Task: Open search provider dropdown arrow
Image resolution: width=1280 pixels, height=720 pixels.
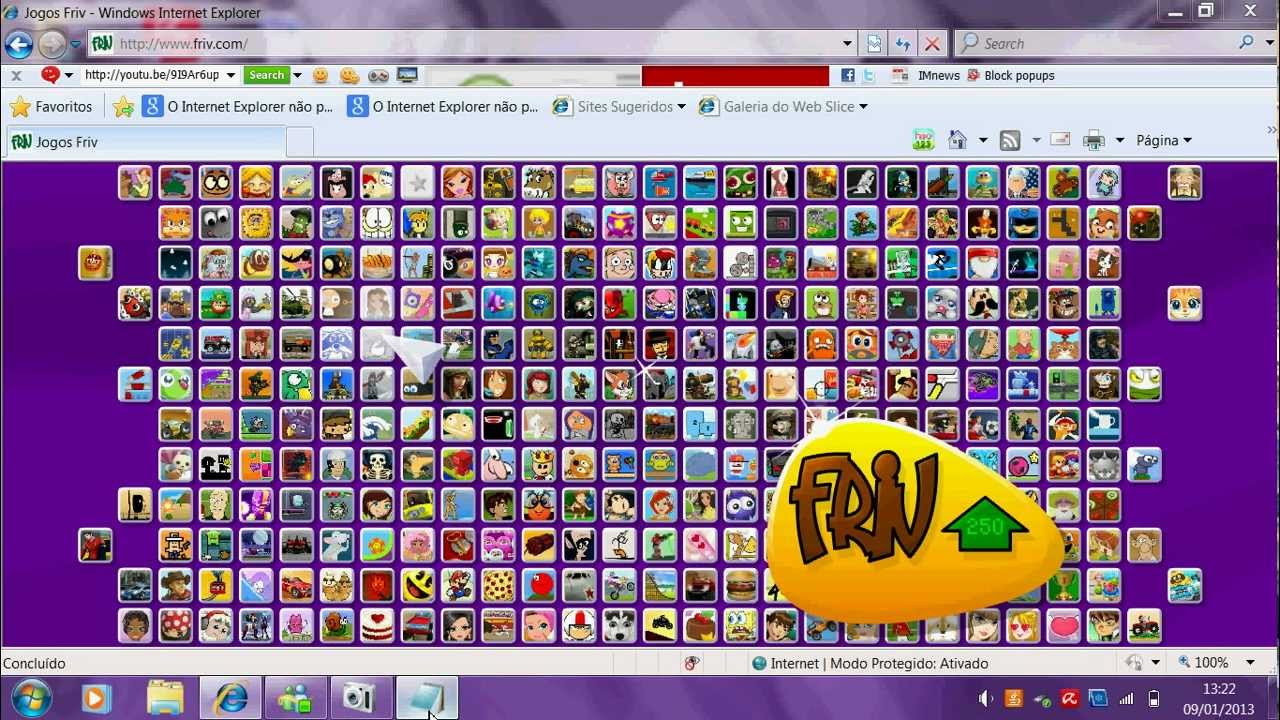Action: [x=1268, y=43]
